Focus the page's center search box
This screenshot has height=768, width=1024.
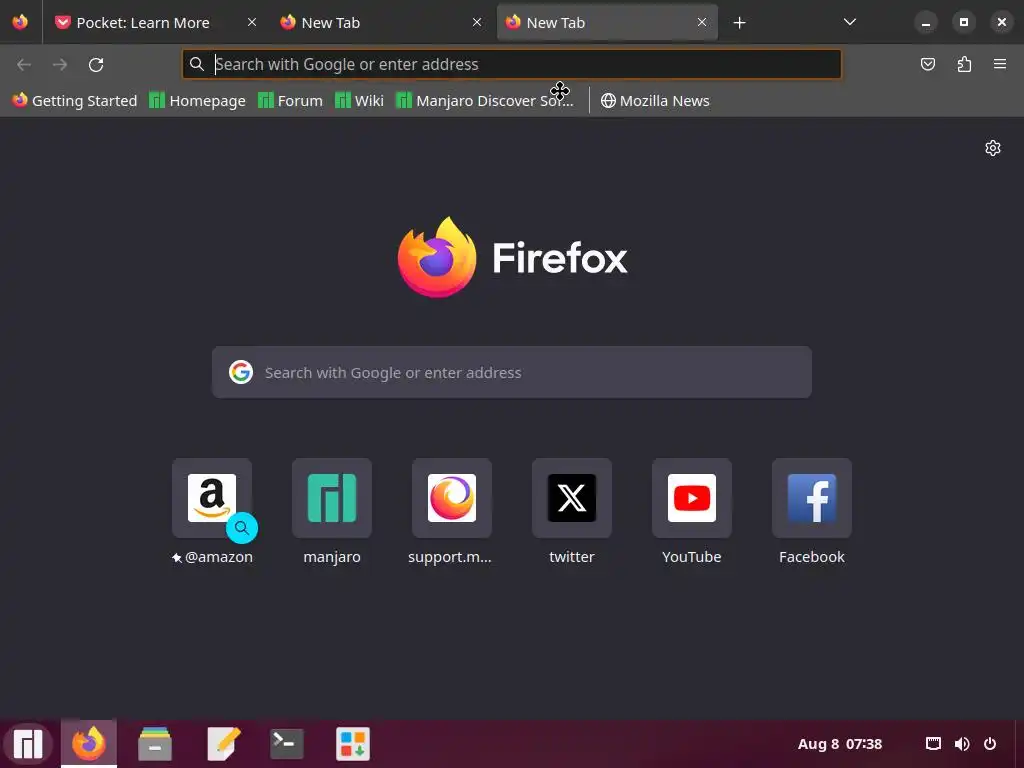coord(512,372)
